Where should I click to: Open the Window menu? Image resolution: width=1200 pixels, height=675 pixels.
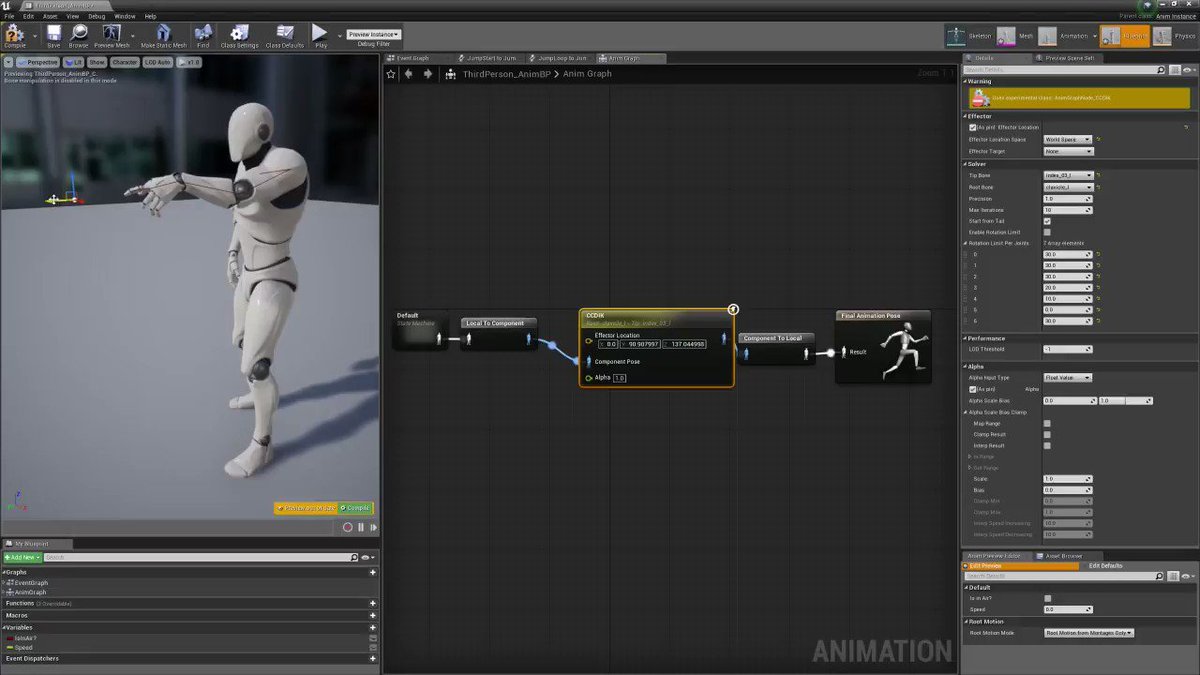125,16
